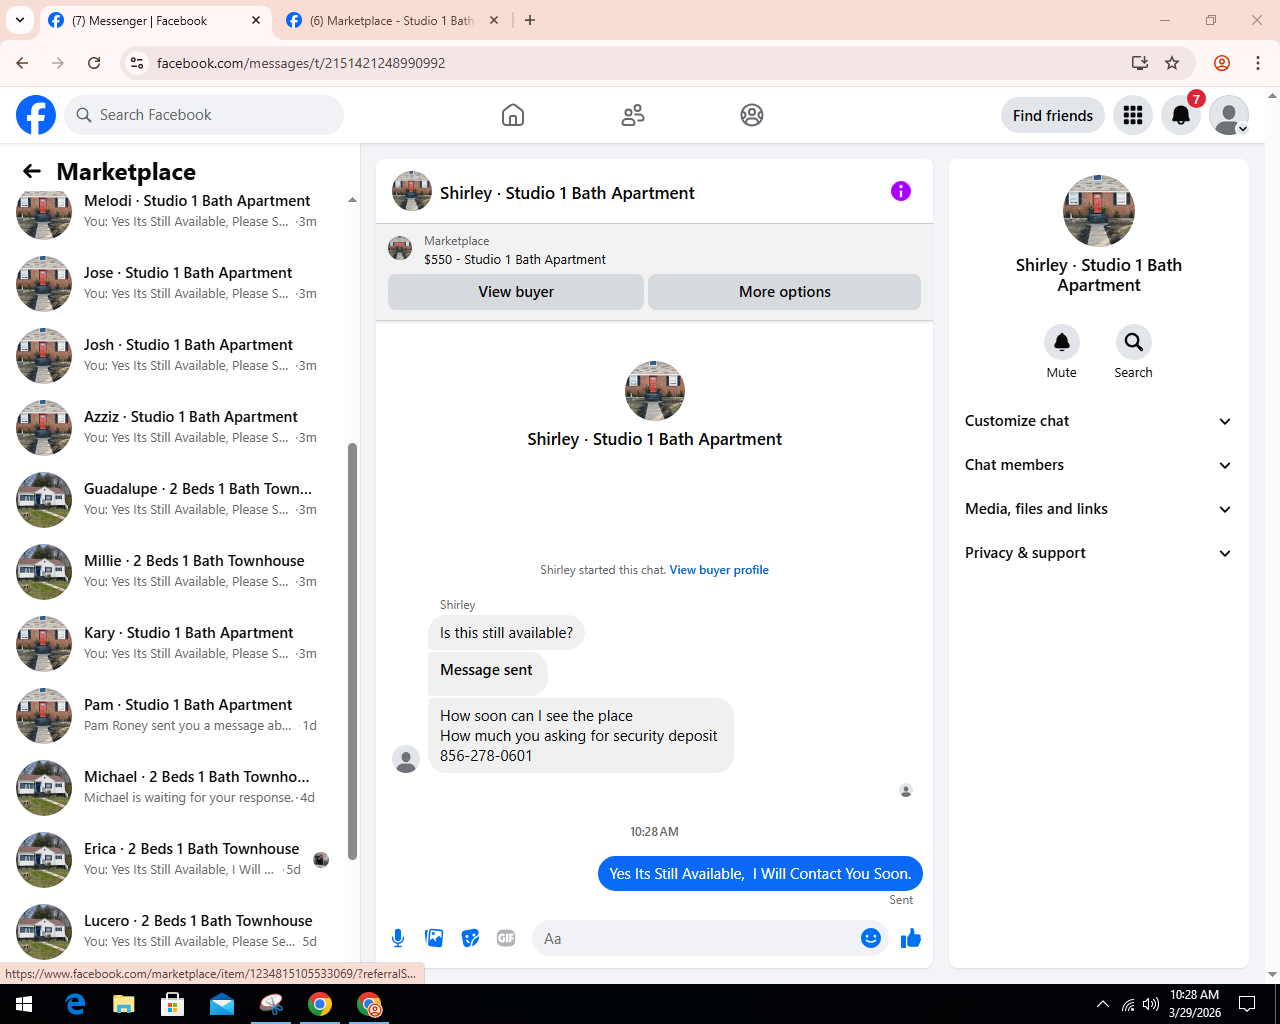Close the Messenger browser tab

[x=256, y=20]
